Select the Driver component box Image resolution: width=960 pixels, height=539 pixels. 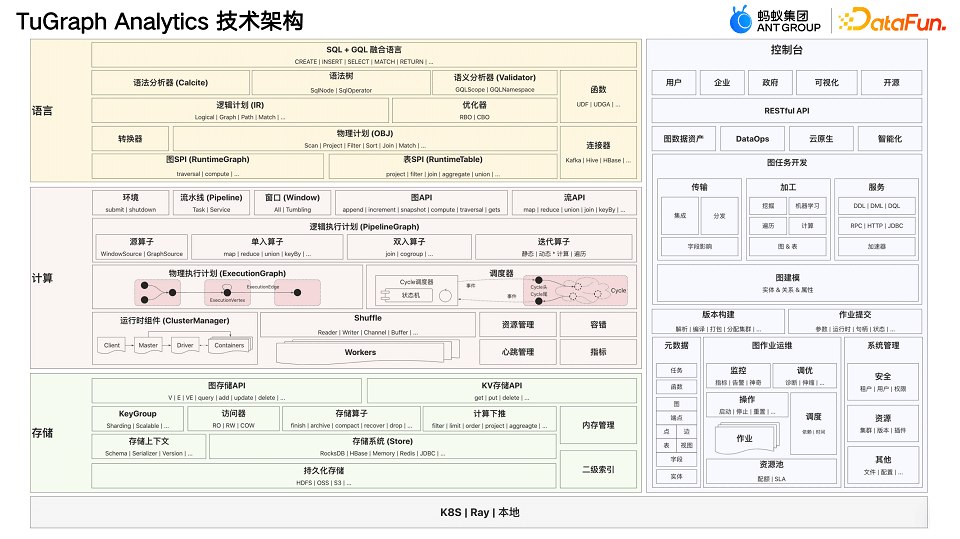185,345
